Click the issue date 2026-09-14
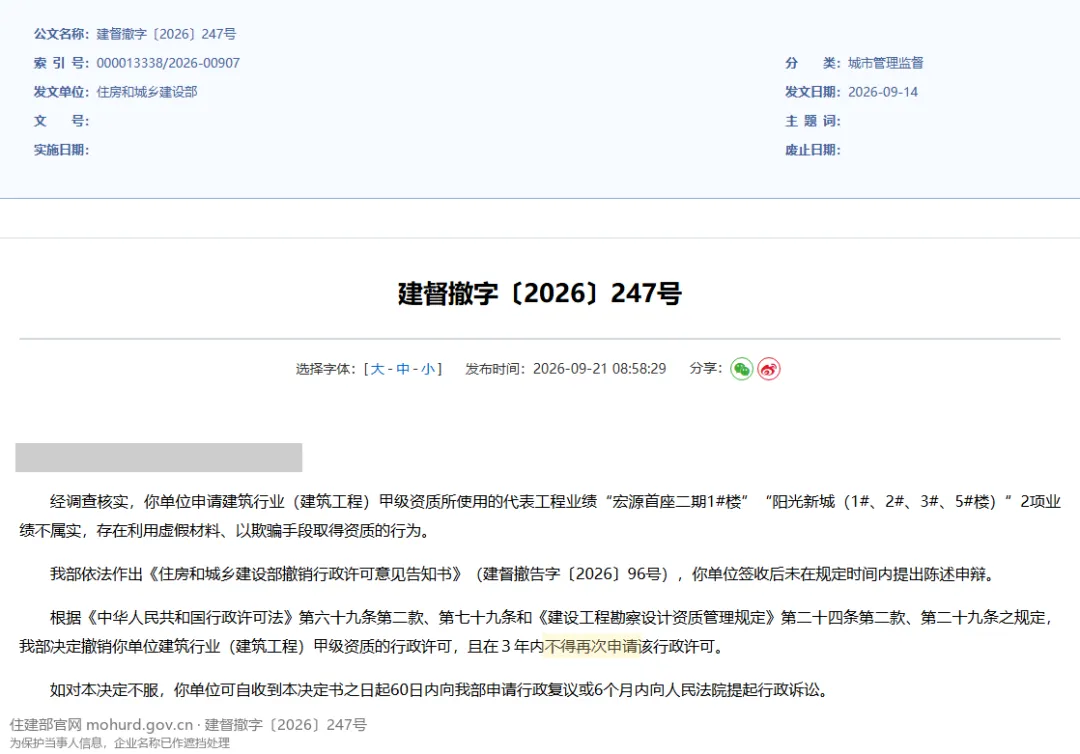1080x754 pixels. pos(882,92)
